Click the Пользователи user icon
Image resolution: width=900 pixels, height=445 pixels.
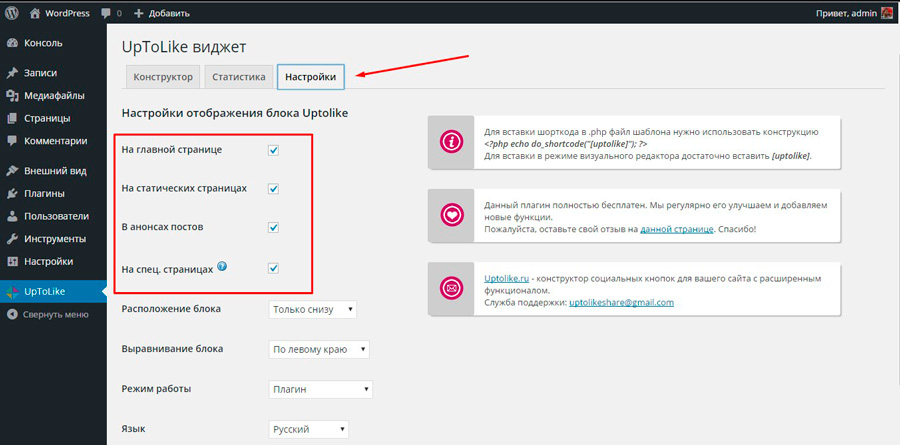coord(13,216)
